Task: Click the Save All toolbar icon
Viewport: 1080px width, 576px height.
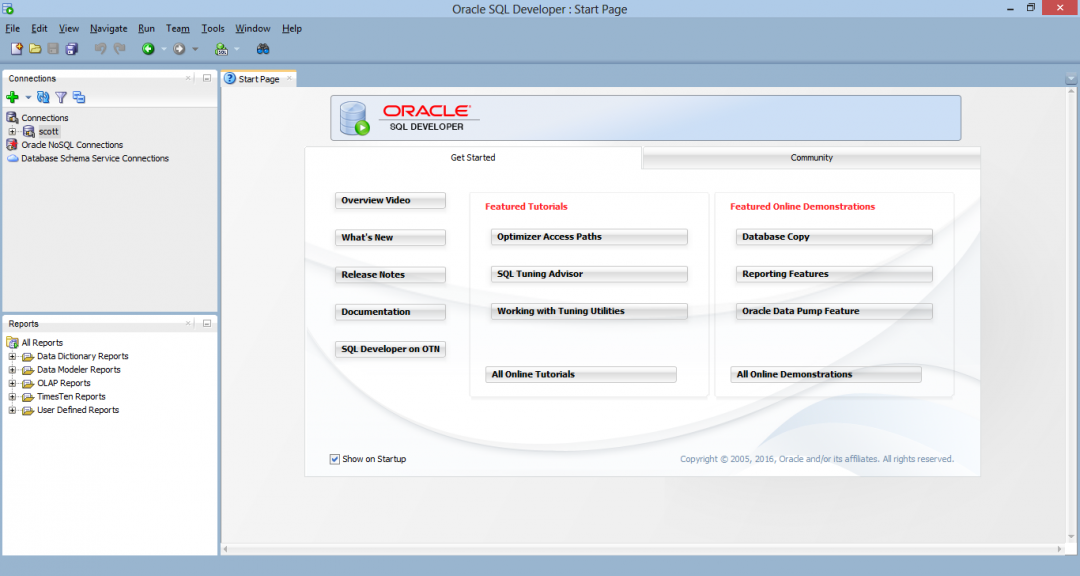Action: tap(70, 49)
